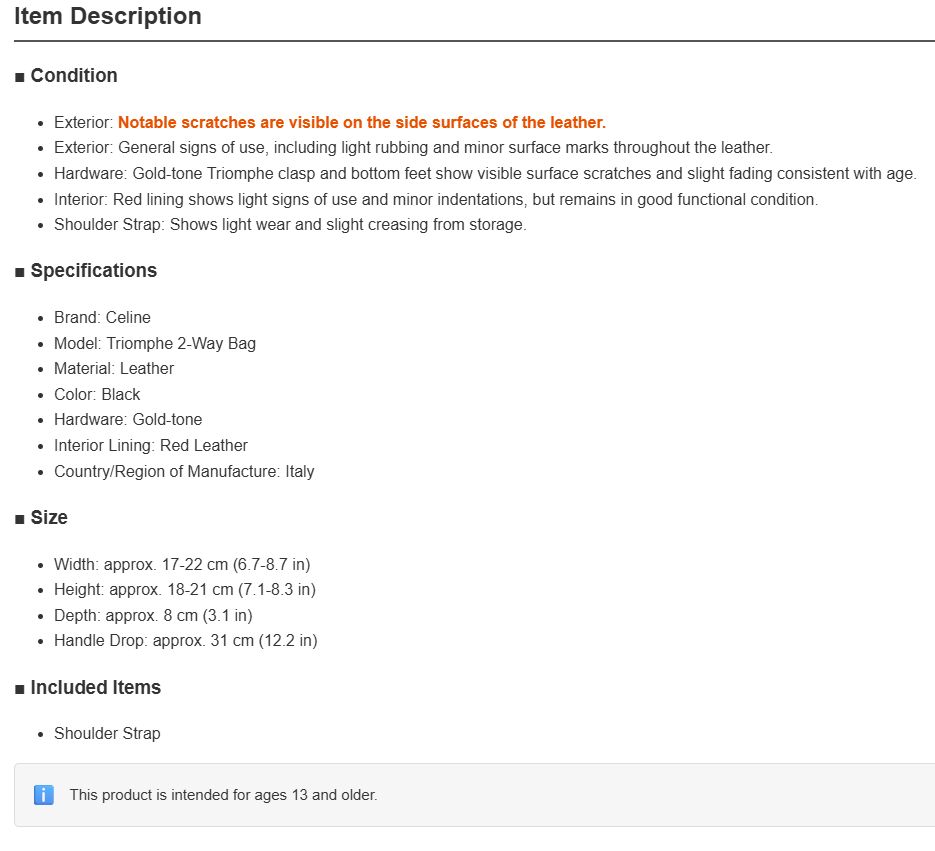
Task: Click the orange 'Notable scratches are visible' text
Action: point(362,122)
